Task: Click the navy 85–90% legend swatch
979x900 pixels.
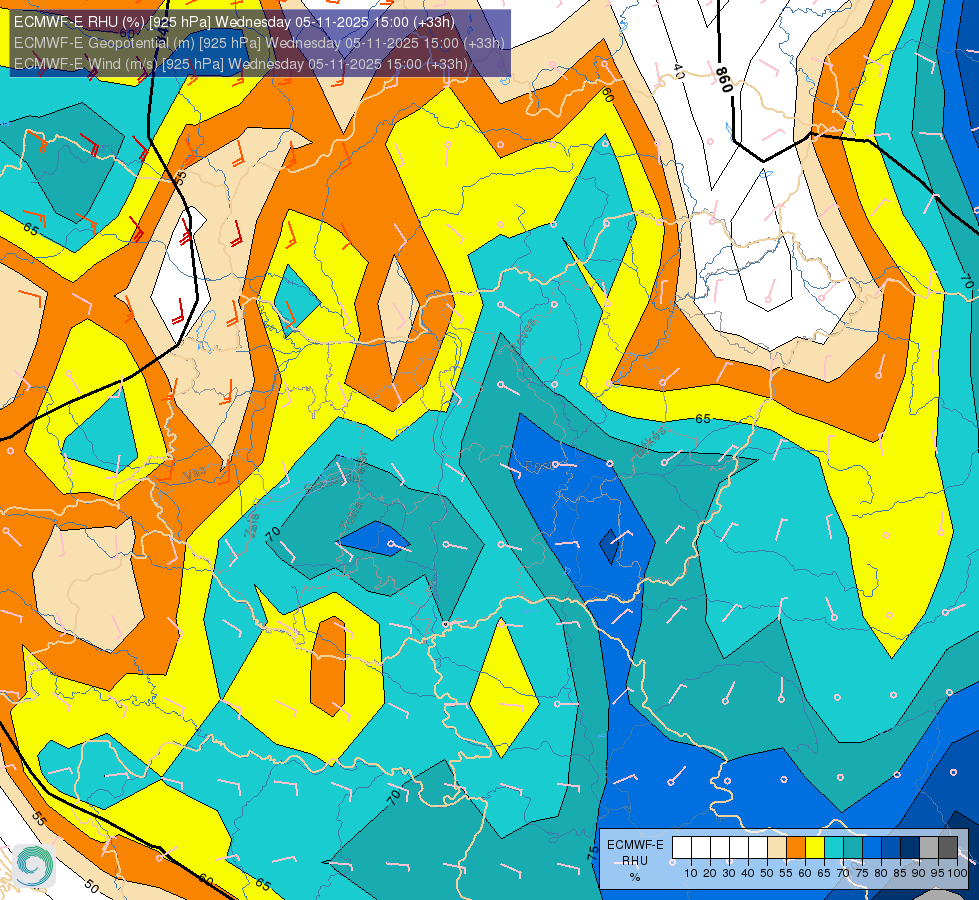Action: [910, 848]
